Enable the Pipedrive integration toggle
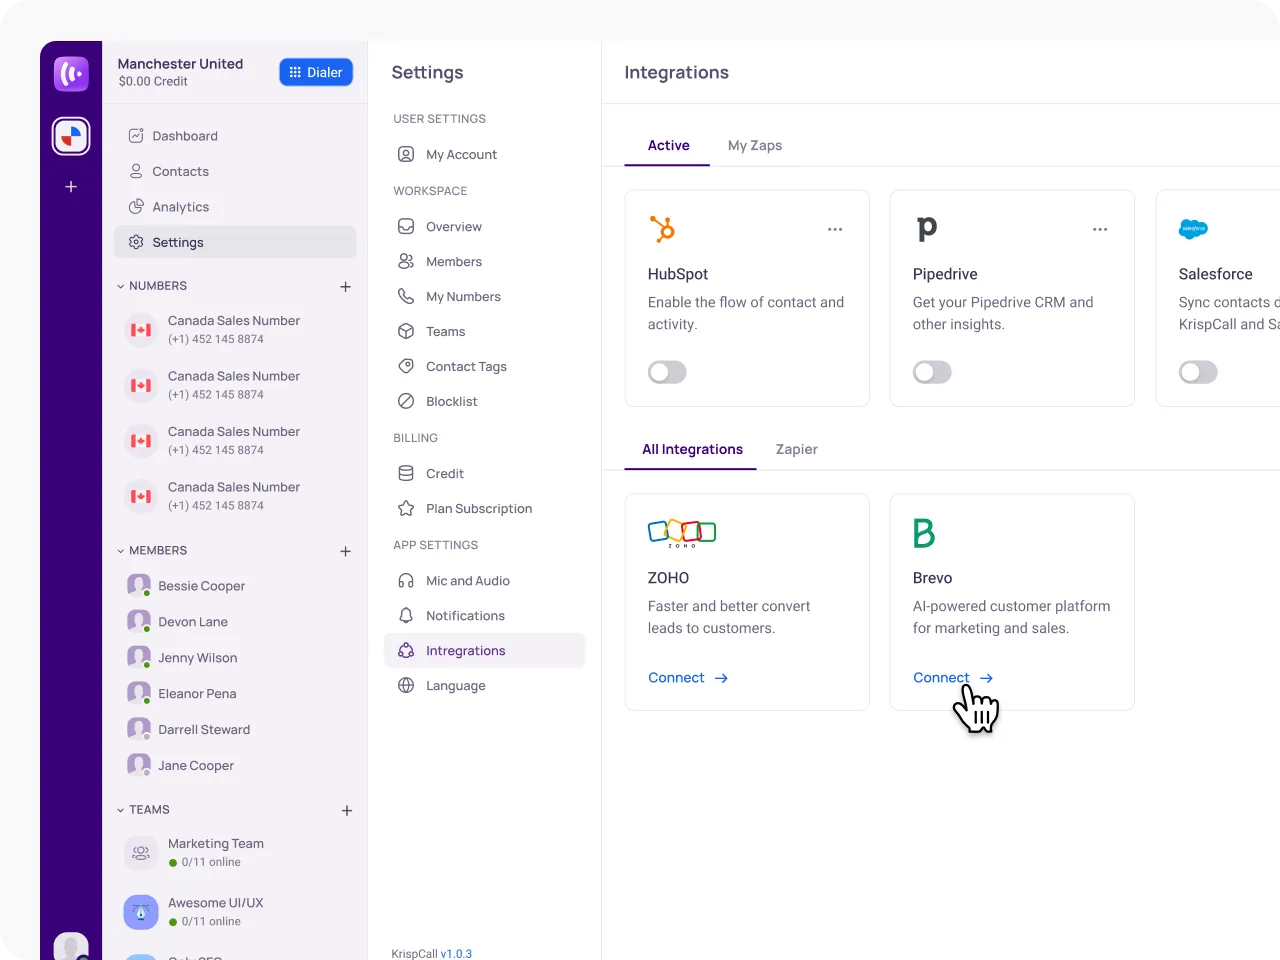This screenshot has height=960, width=1280. 932,373
